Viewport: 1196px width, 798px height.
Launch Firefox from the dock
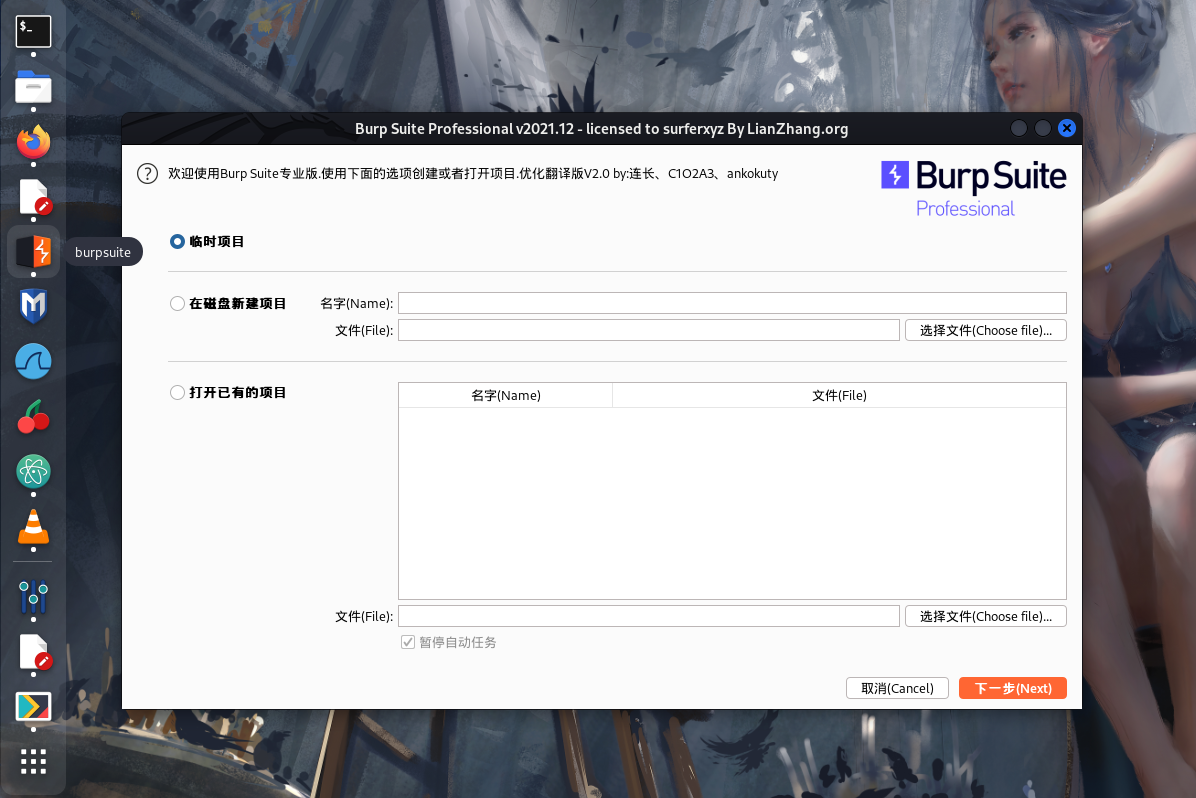[x=34, y=142]
